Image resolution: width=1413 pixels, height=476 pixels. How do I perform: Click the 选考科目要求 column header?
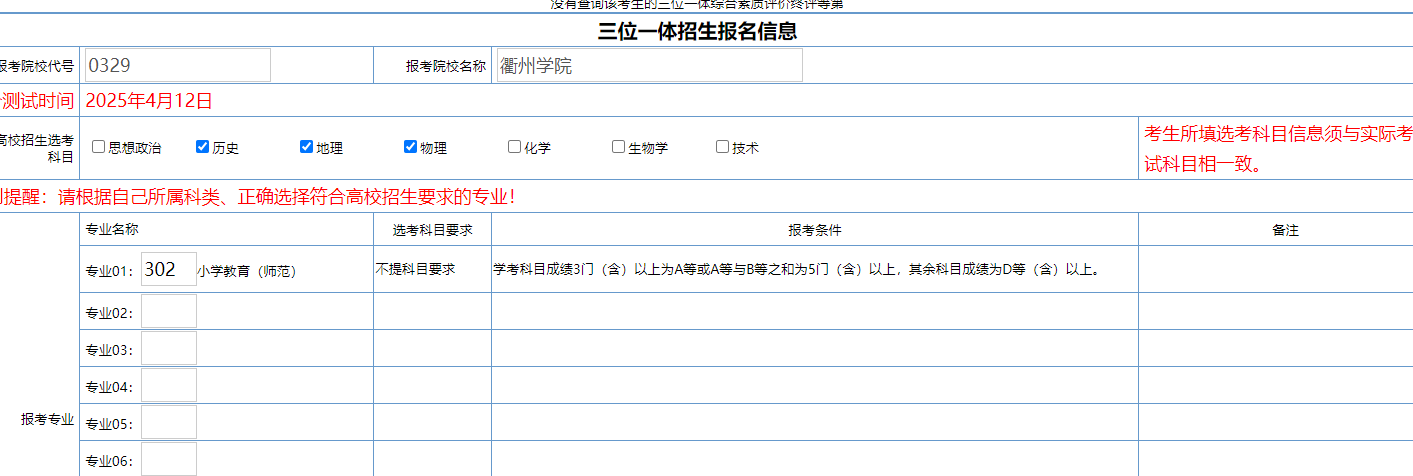[x=432, y=230]
